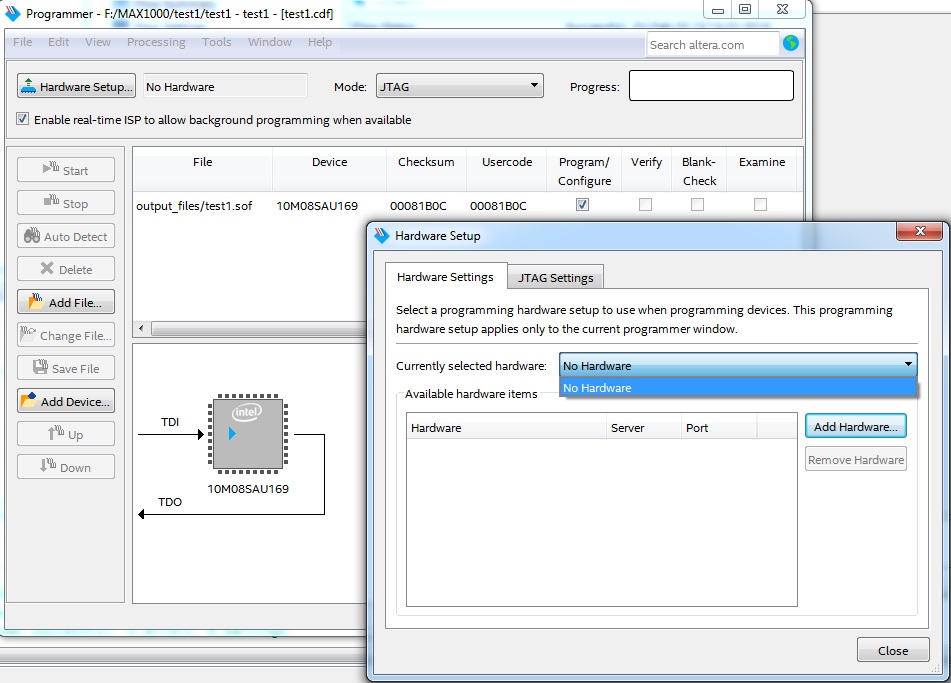Click the Hardware column header in dialog
This screenshot has width=951, height=683.
(506, 427)
